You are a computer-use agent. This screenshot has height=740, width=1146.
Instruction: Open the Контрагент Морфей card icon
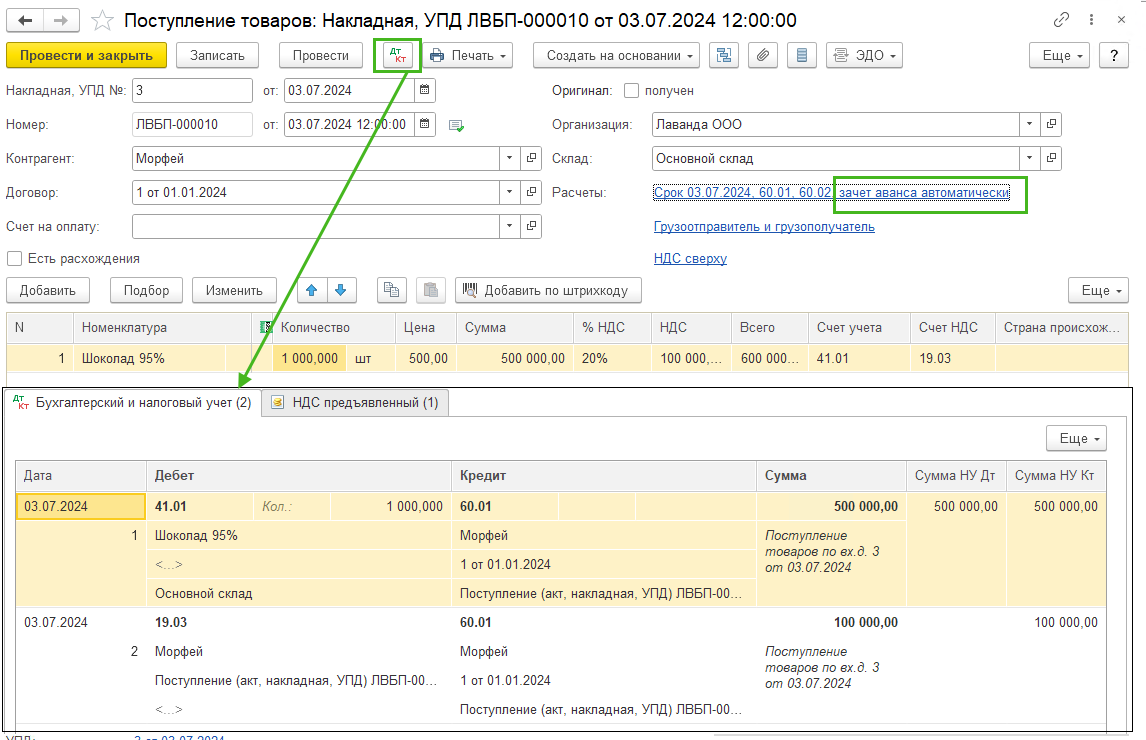click(x=531, y=158)
